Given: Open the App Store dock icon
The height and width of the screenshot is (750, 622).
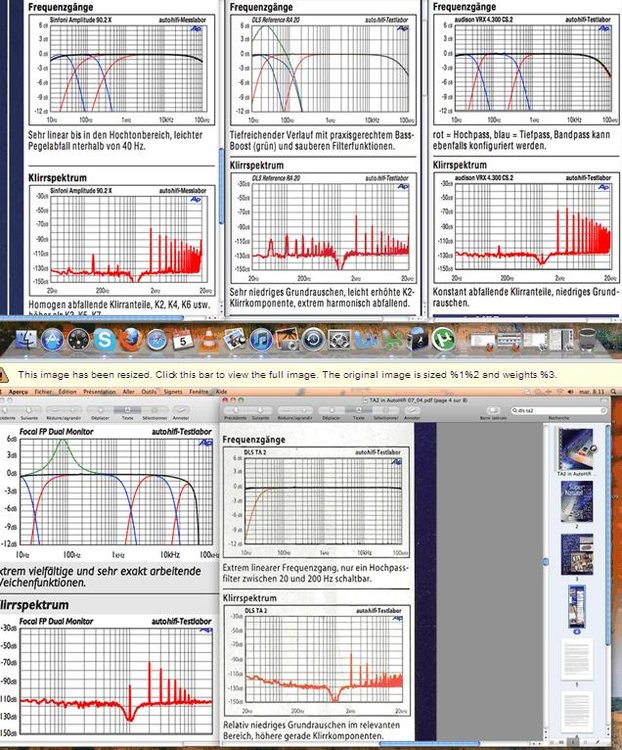Looking at the screenshot, I should click(52, 340).
